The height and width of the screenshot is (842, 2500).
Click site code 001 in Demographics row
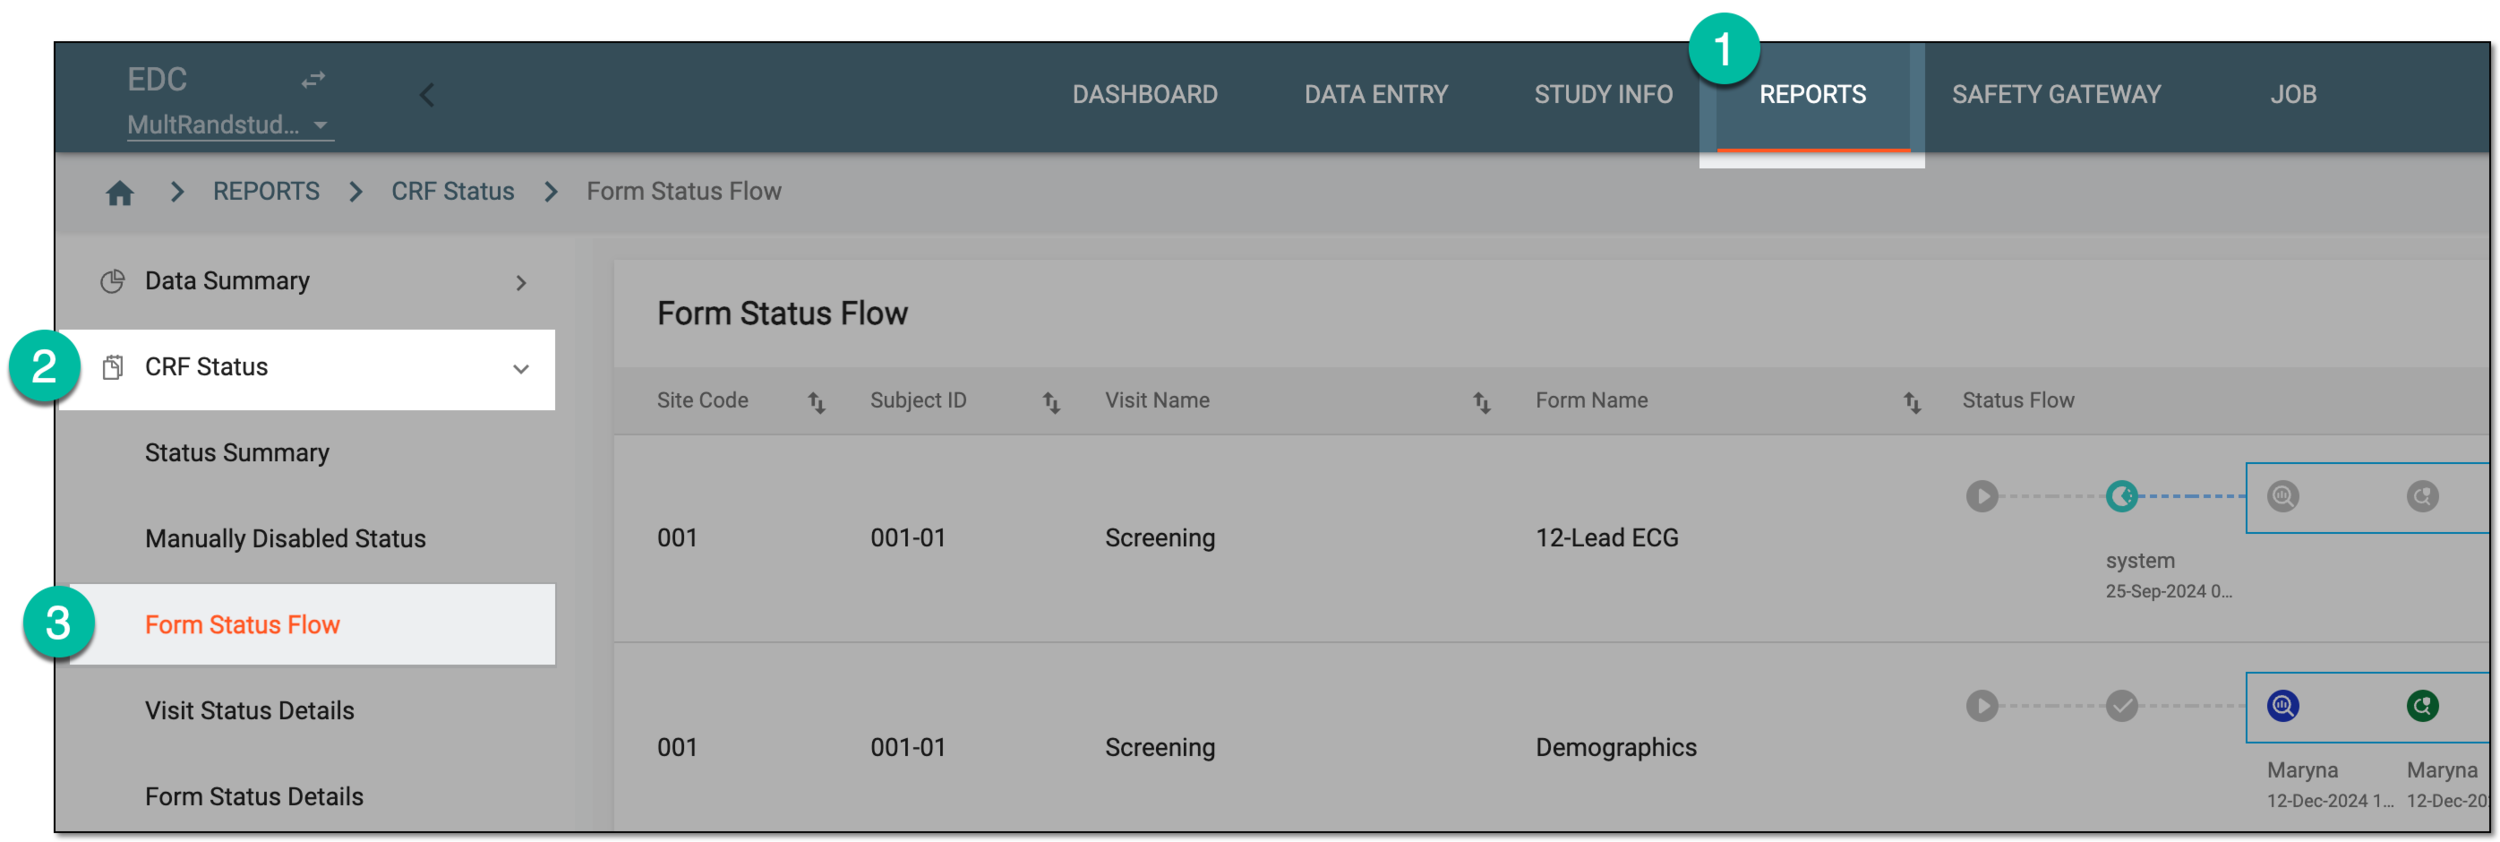point(676,748)
